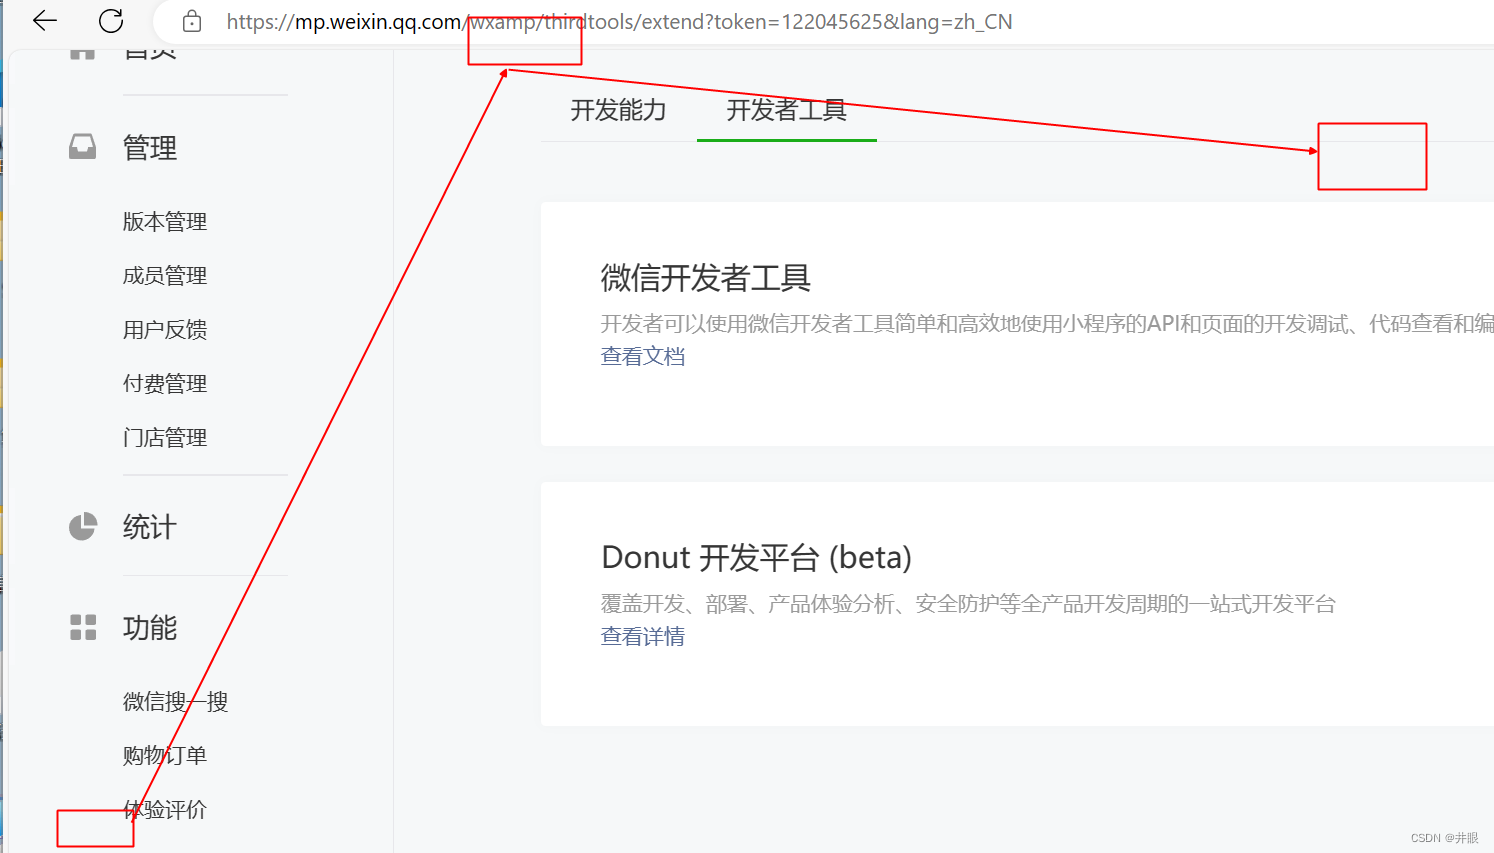
Task: Open 查看详情 for Donut 开发平台
Action: (x=643, y=636)
